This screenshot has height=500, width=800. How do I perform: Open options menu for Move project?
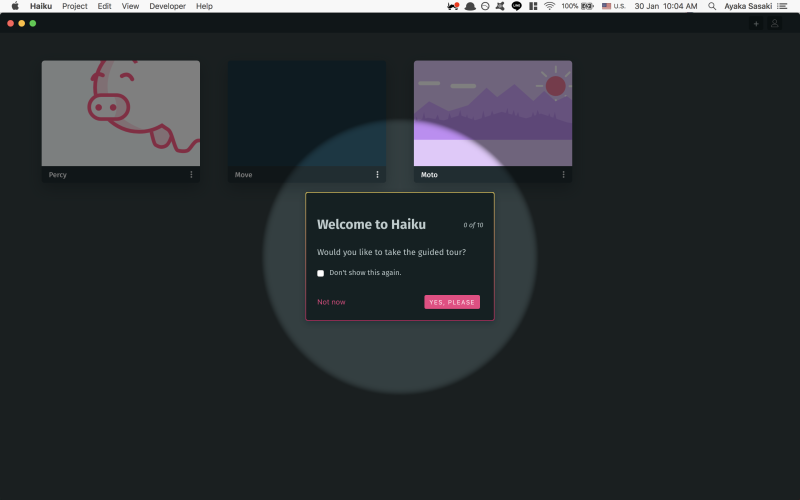coord(378,174)
